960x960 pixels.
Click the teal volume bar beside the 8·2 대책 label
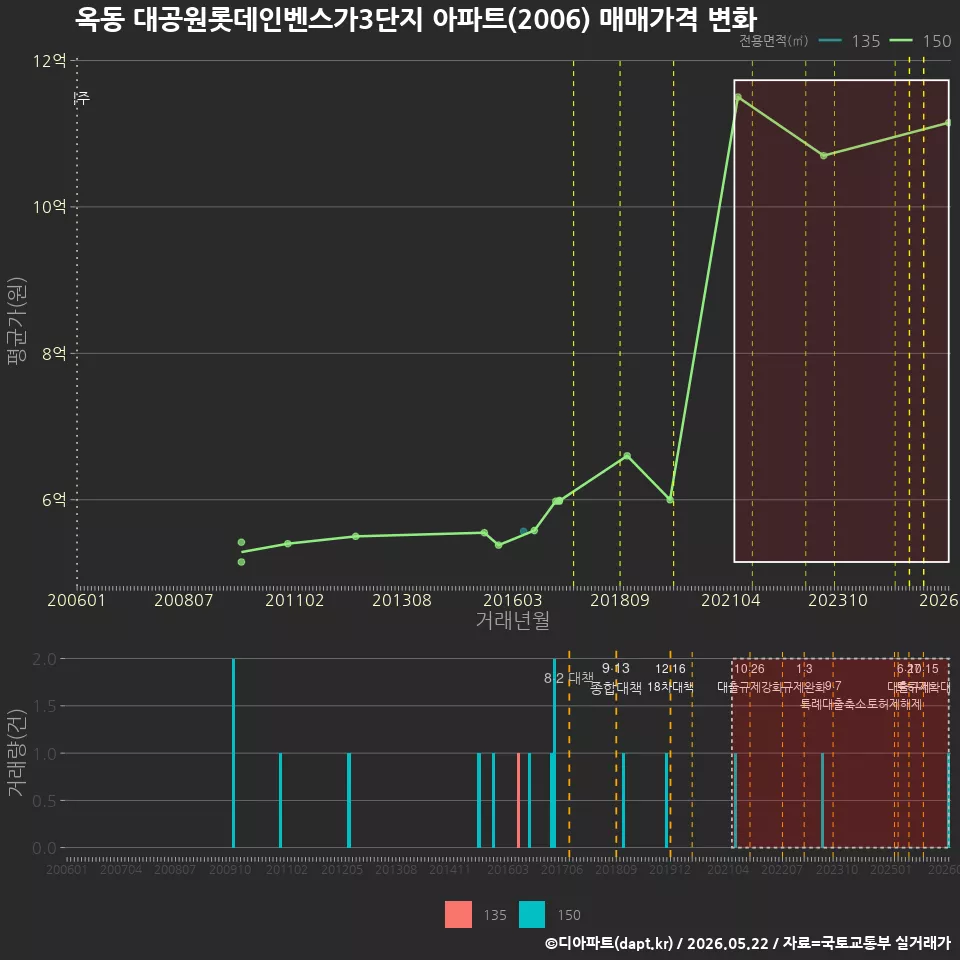click(x=554, y=753)
